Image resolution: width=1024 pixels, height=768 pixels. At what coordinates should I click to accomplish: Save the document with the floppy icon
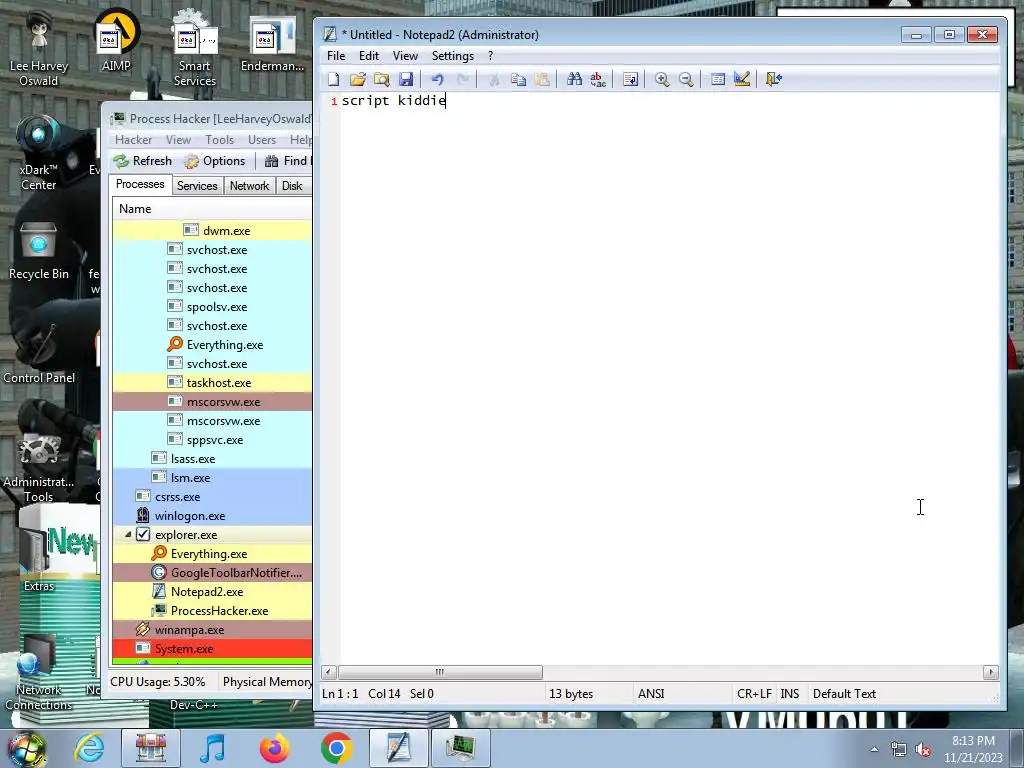pyautogui.click(x=406, y=80)
